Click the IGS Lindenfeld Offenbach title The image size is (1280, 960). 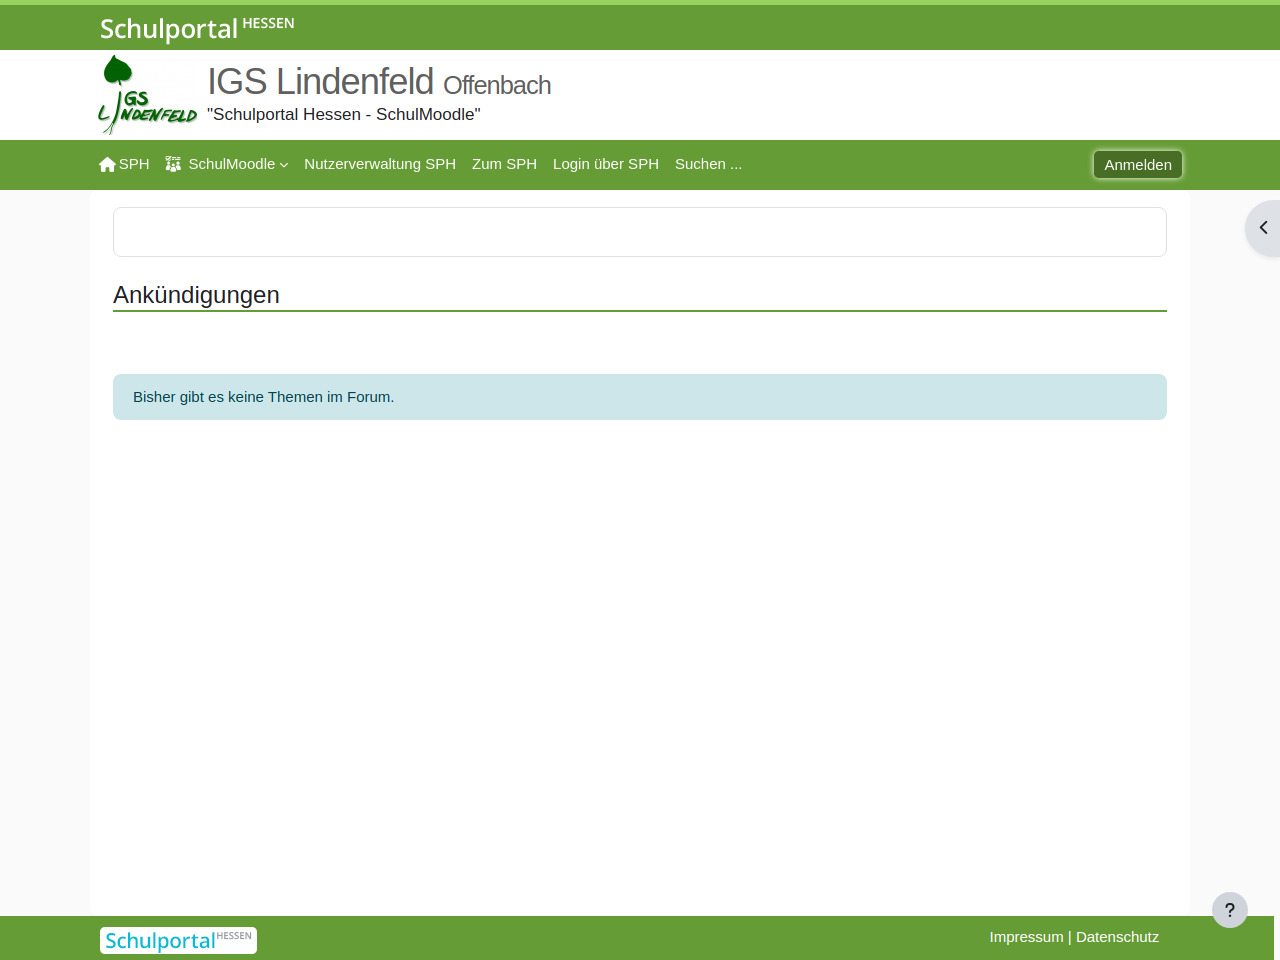[379, 82]
